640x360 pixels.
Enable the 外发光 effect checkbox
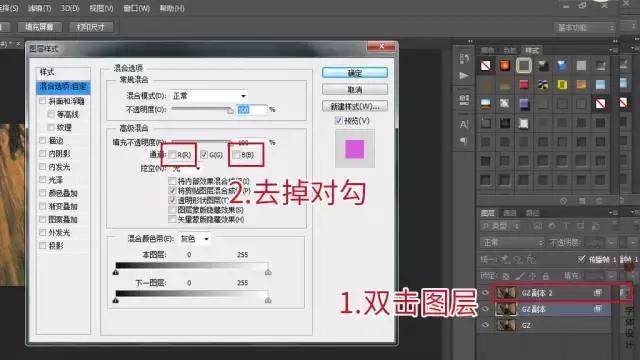42,232
